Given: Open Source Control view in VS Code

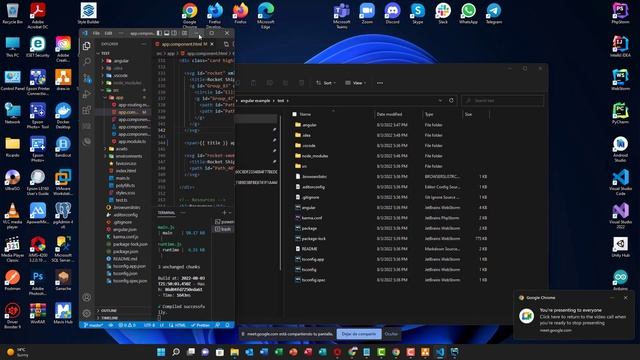Looking at the screenshot, I should (87, 78).
